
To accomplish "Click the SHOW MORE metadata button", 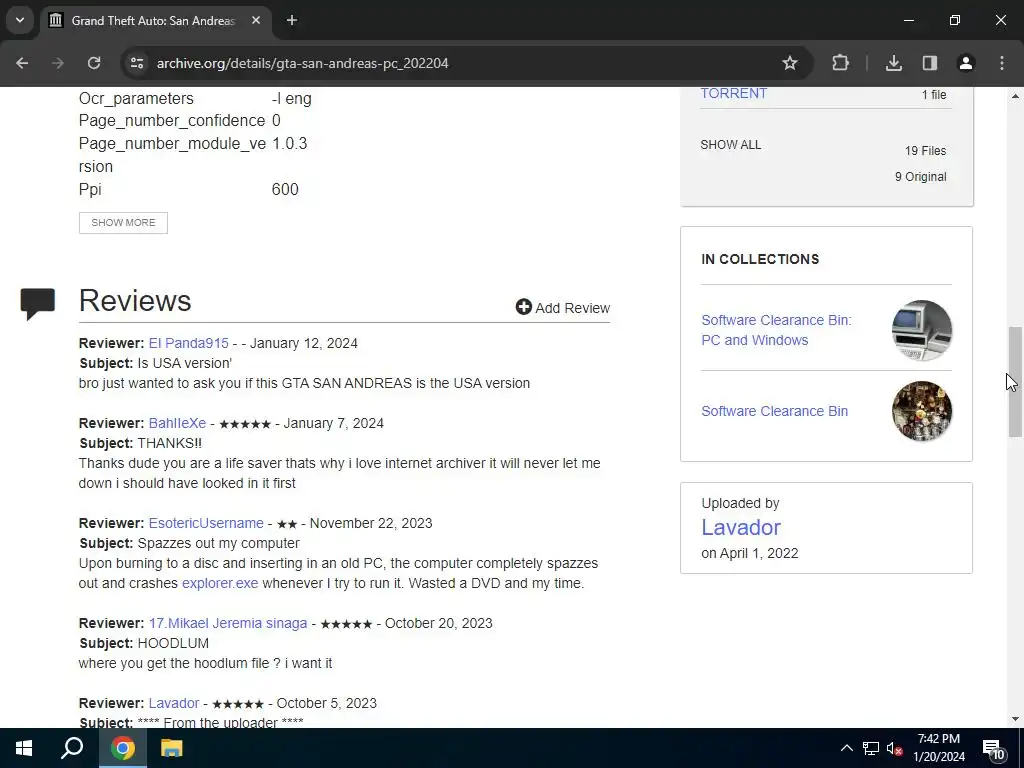I will point(123,223).
